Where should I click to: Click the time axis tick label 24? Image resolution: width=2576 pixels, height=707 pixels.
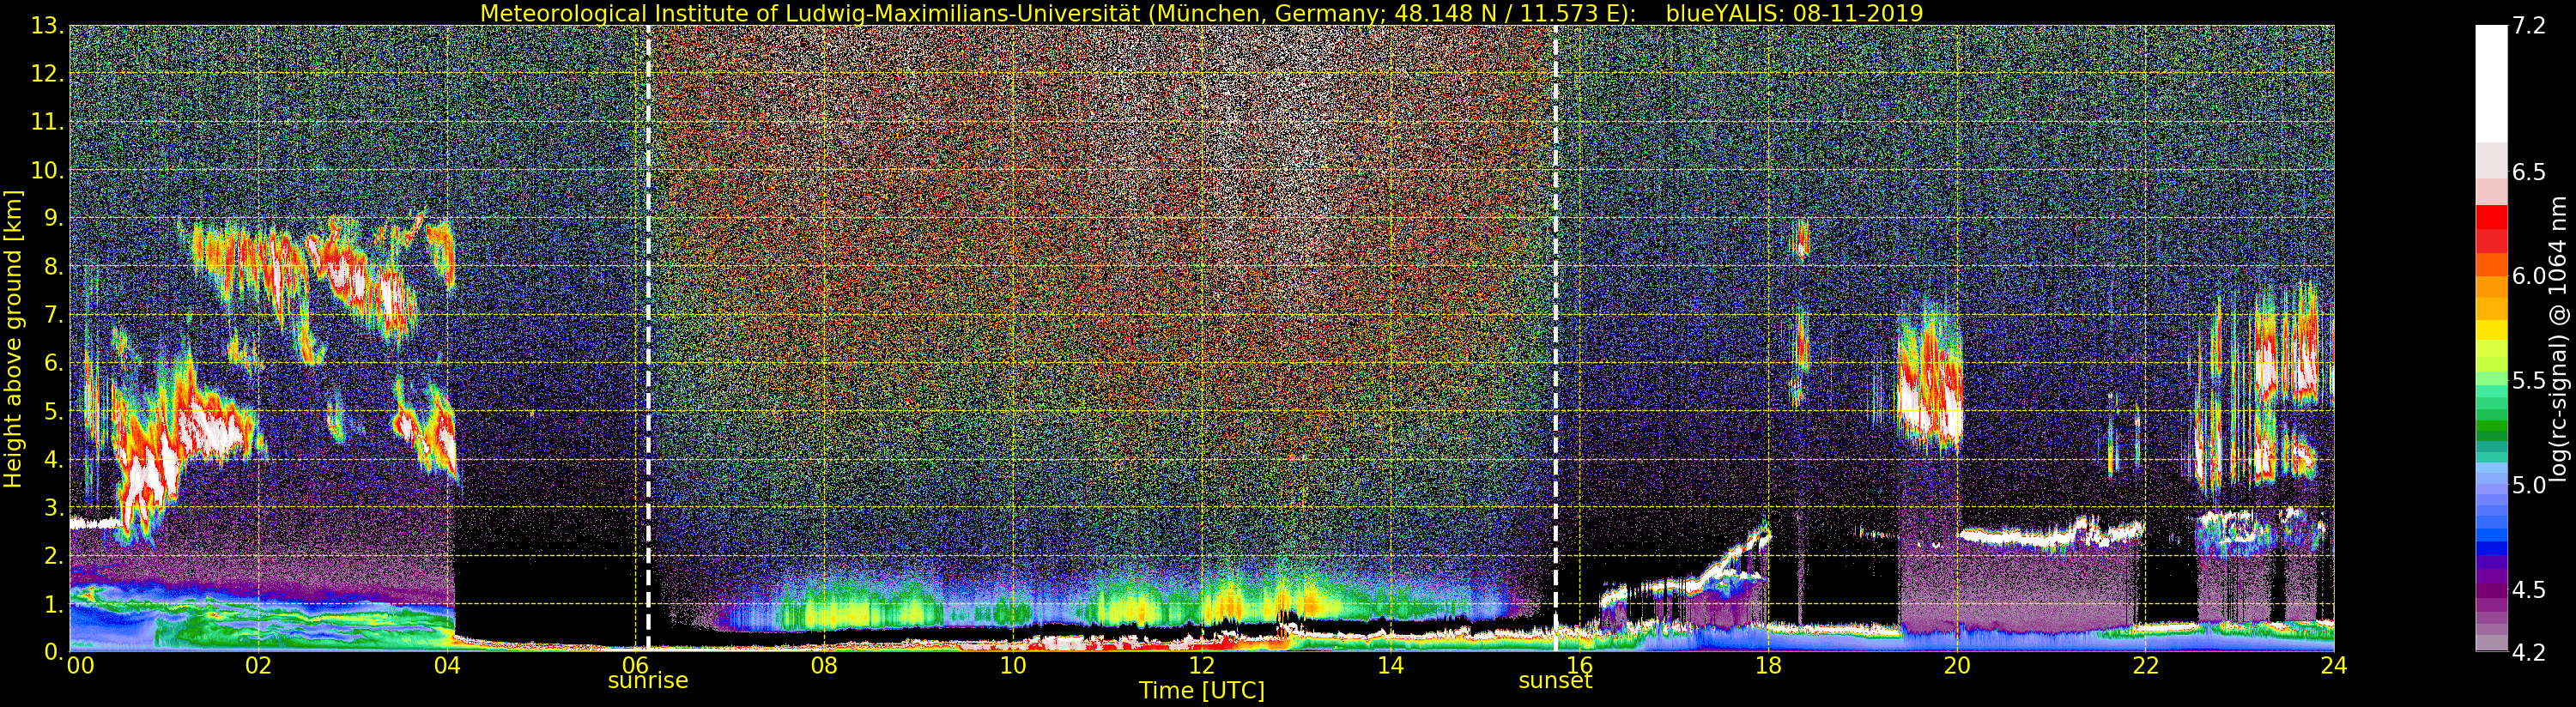click(x=2333, y=666)
